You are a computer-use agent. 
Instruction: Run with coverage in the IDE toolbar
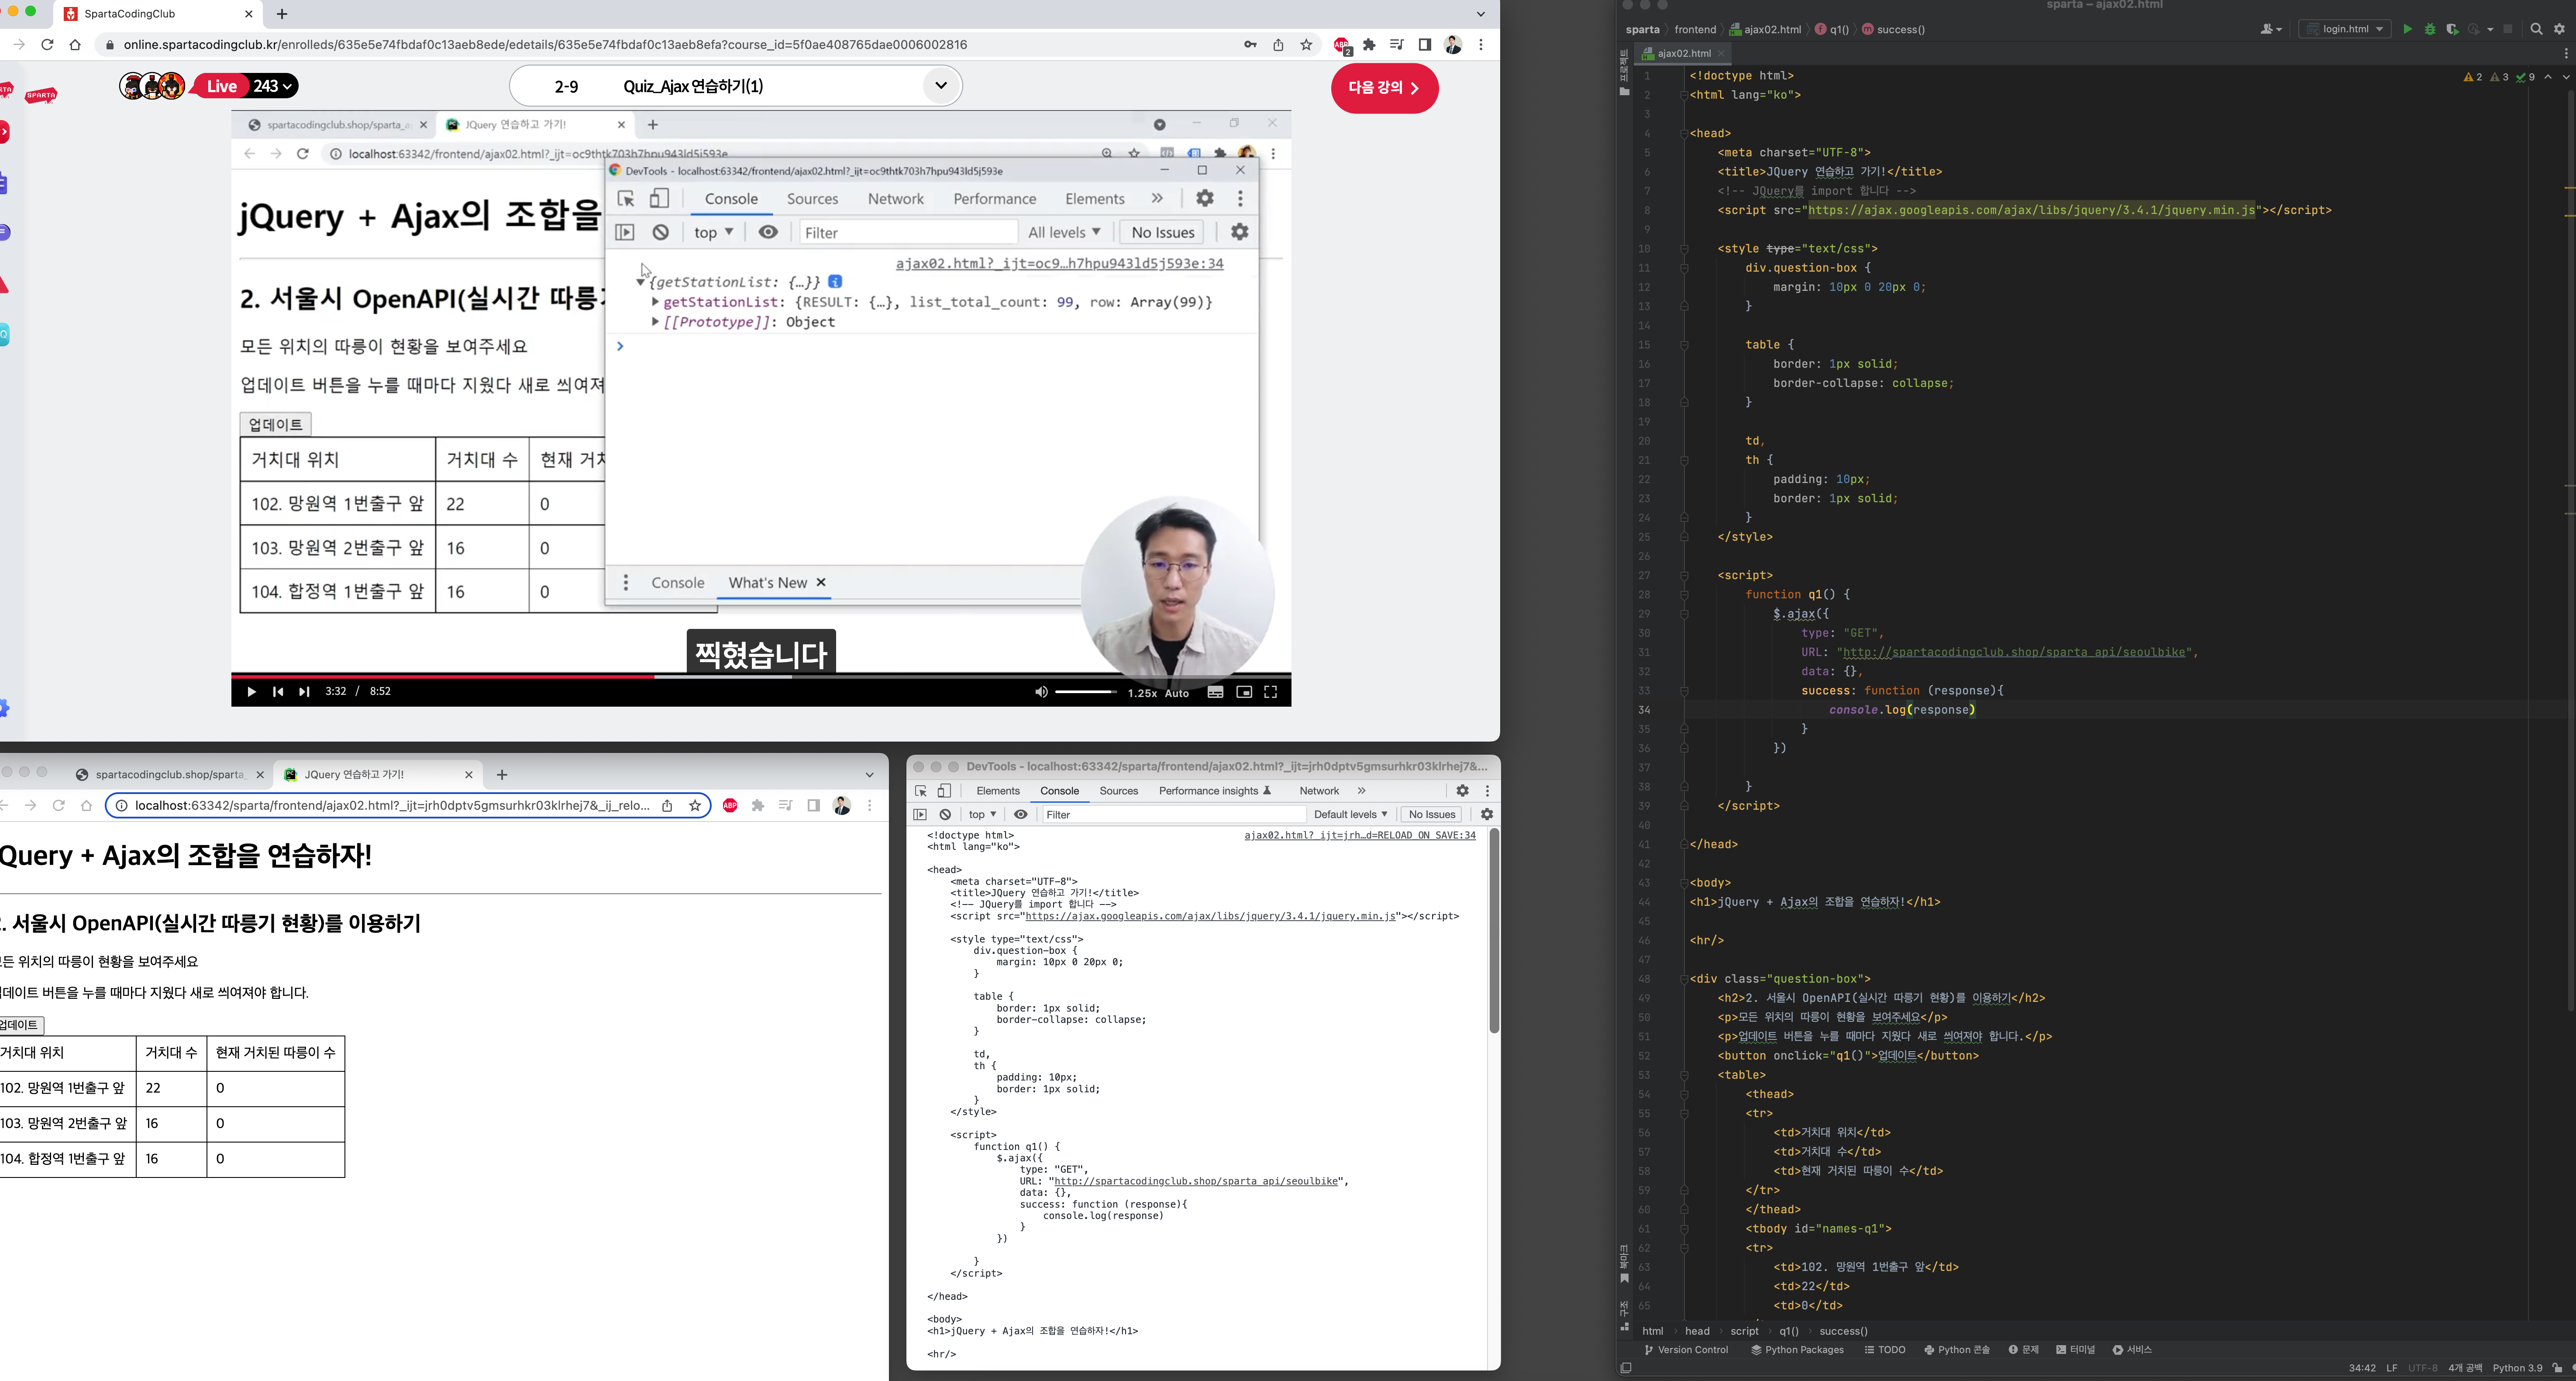(x=2452, y=29)
